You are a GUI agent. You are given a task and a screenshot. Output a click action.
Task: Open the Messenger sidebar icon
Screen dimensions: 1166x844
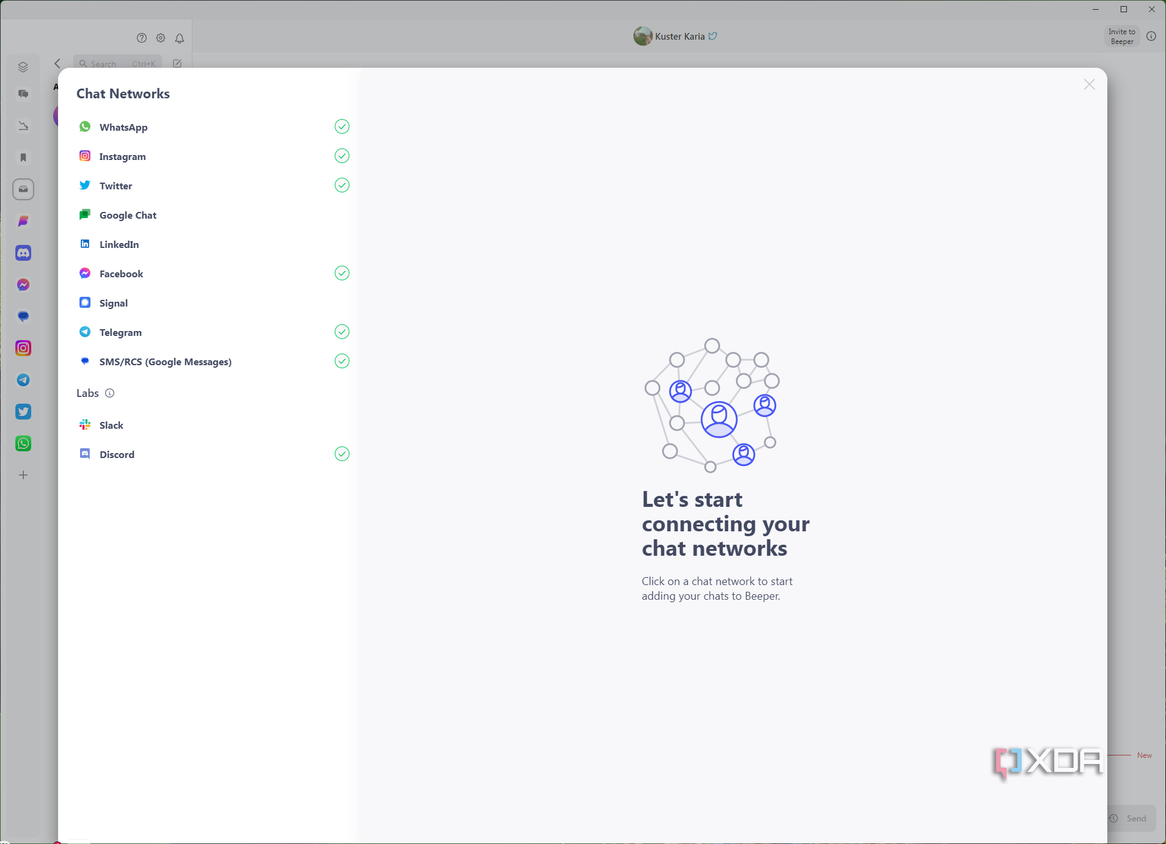[x=23, y=285]
